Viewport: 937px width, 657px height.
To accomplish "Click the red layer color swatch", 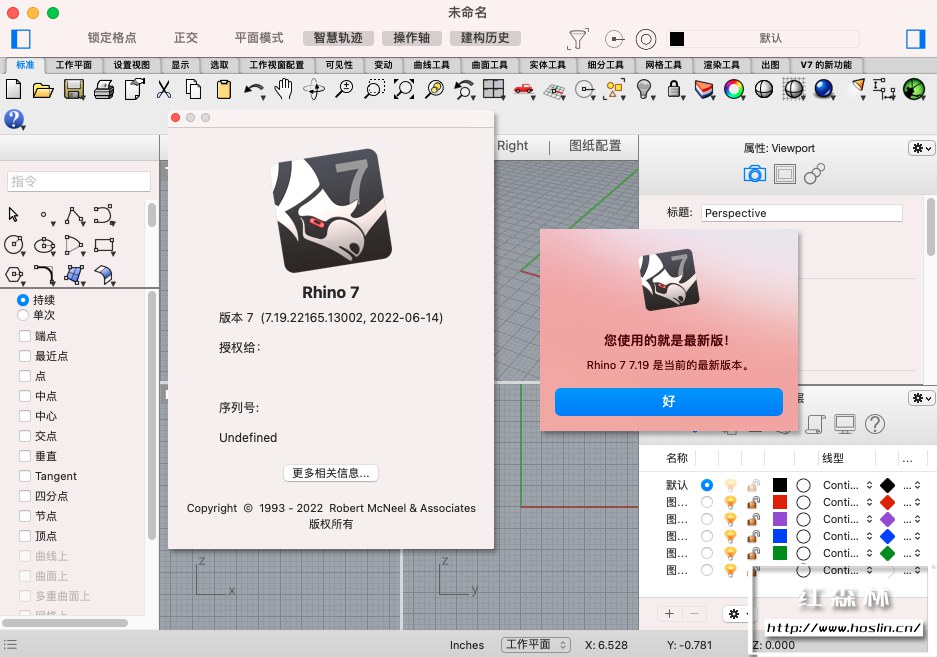I will [780, 502].
